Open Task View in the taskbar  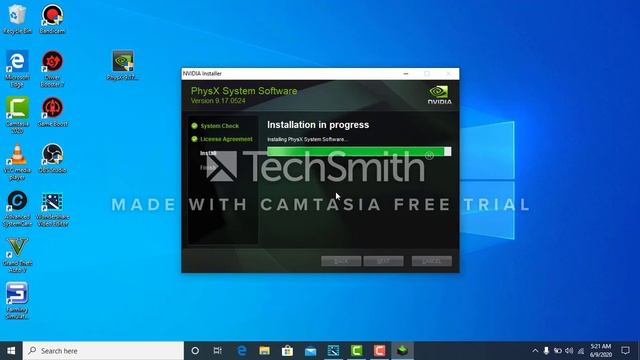point(218,351)
